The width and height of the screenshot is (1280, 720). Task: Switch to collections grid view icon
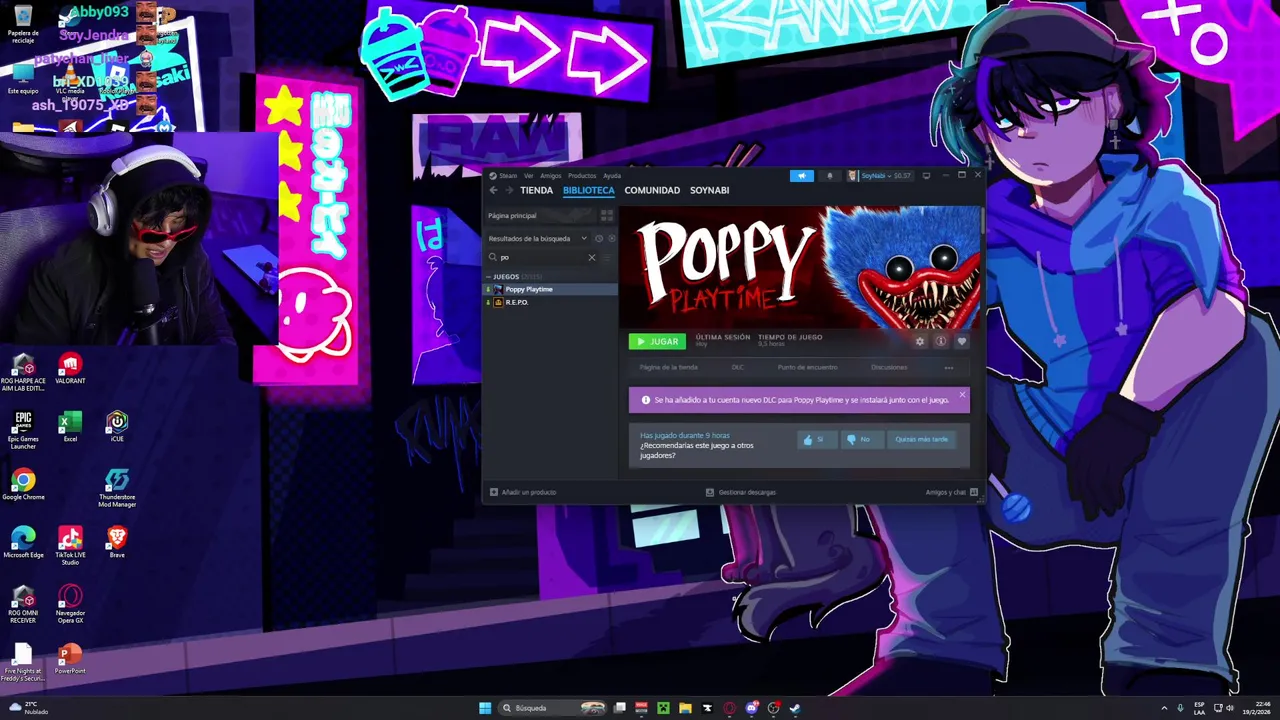(x=606, y=215)
